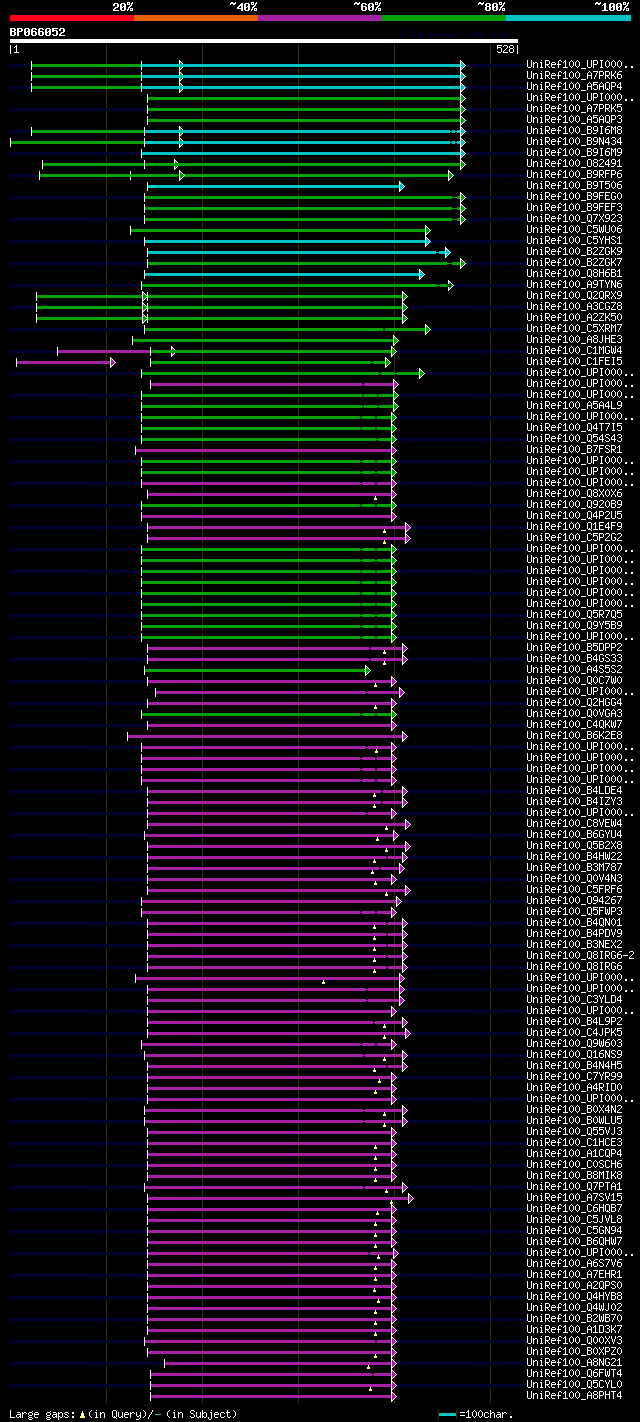Image resolution: width=640 pixels, height=1422 pixels.
Task: Select the UniRef100_C5WU06 label
Action: (x=574, y=229)
